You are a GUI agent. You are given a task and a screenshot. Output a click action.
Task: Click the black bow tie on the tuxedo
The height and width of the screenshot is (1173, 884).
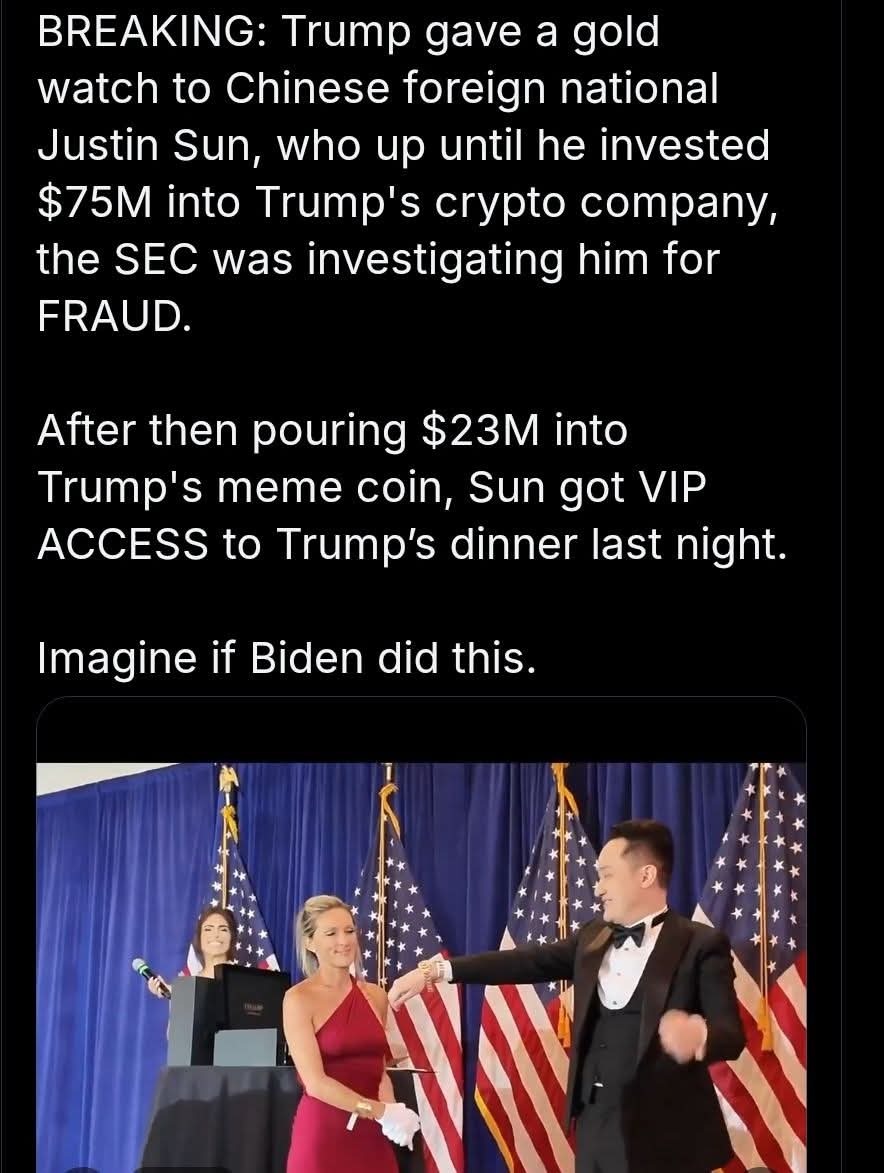[x=628, y=934]
